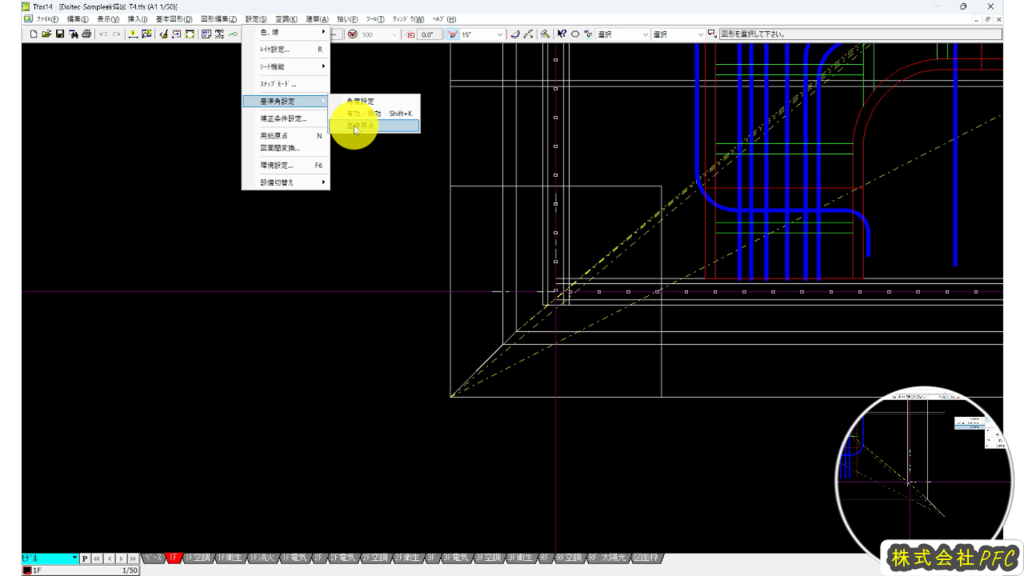1024x576 pixels.
Task: Open the 15° angle dropdown
Action: click(500, 34)
